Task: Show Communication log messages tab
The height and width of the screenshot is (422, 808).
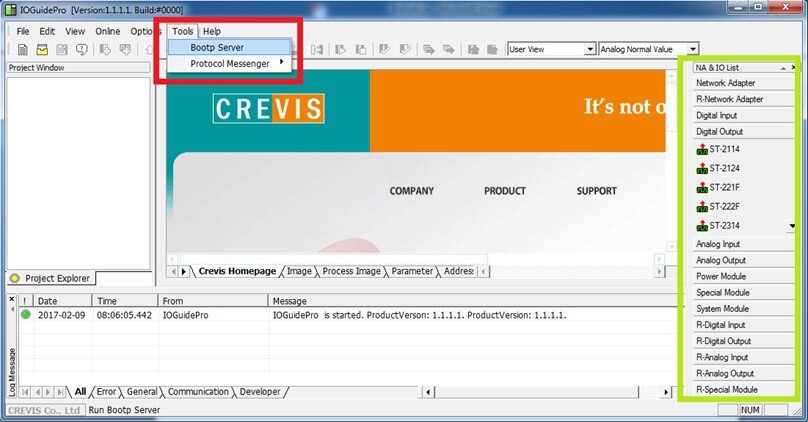Action: 198,392
